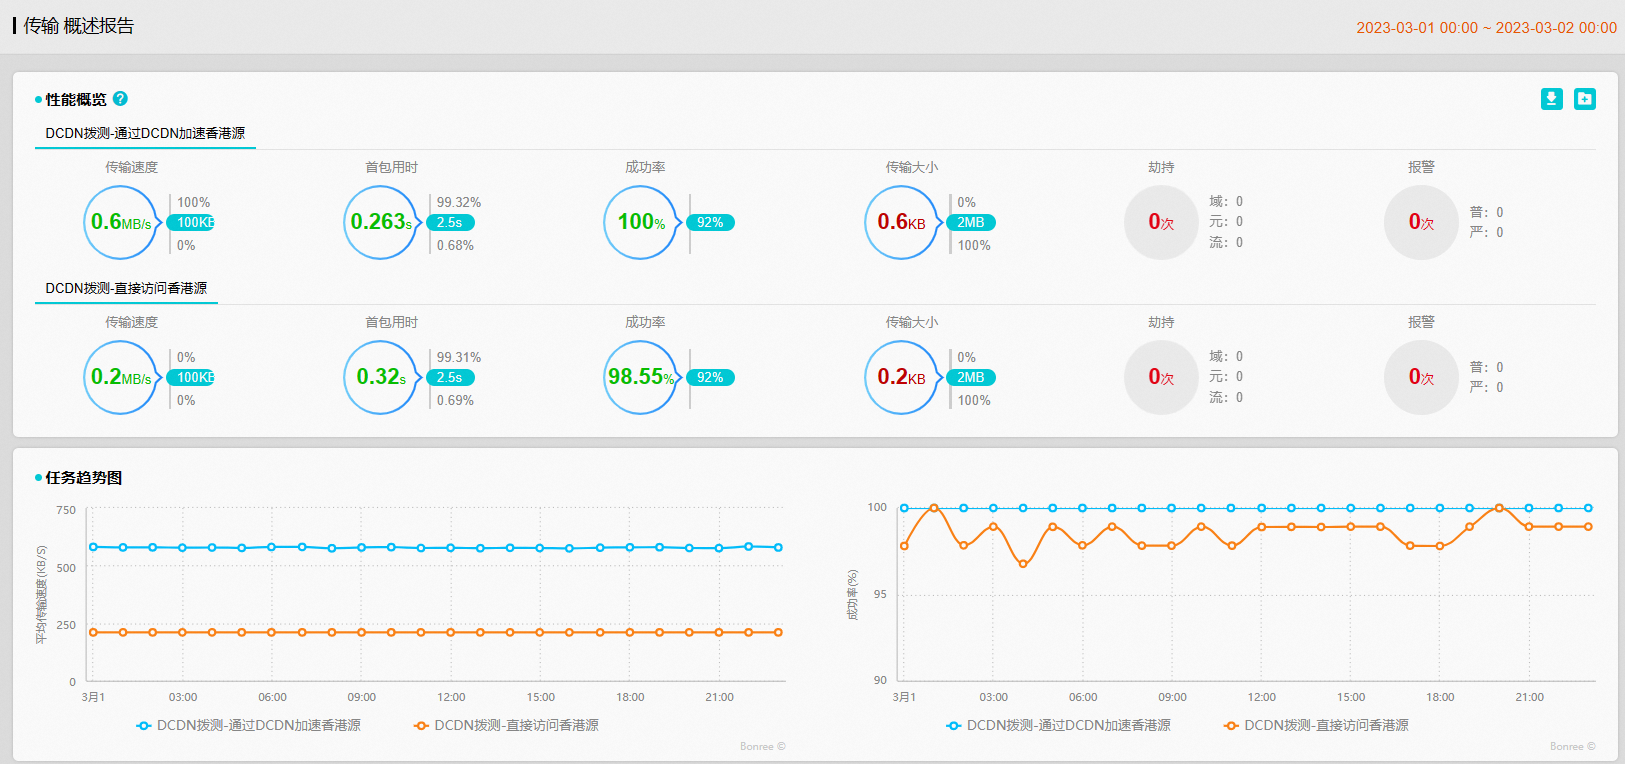Select the 0.2KB transfer size gauge

(x=901, y=377)
